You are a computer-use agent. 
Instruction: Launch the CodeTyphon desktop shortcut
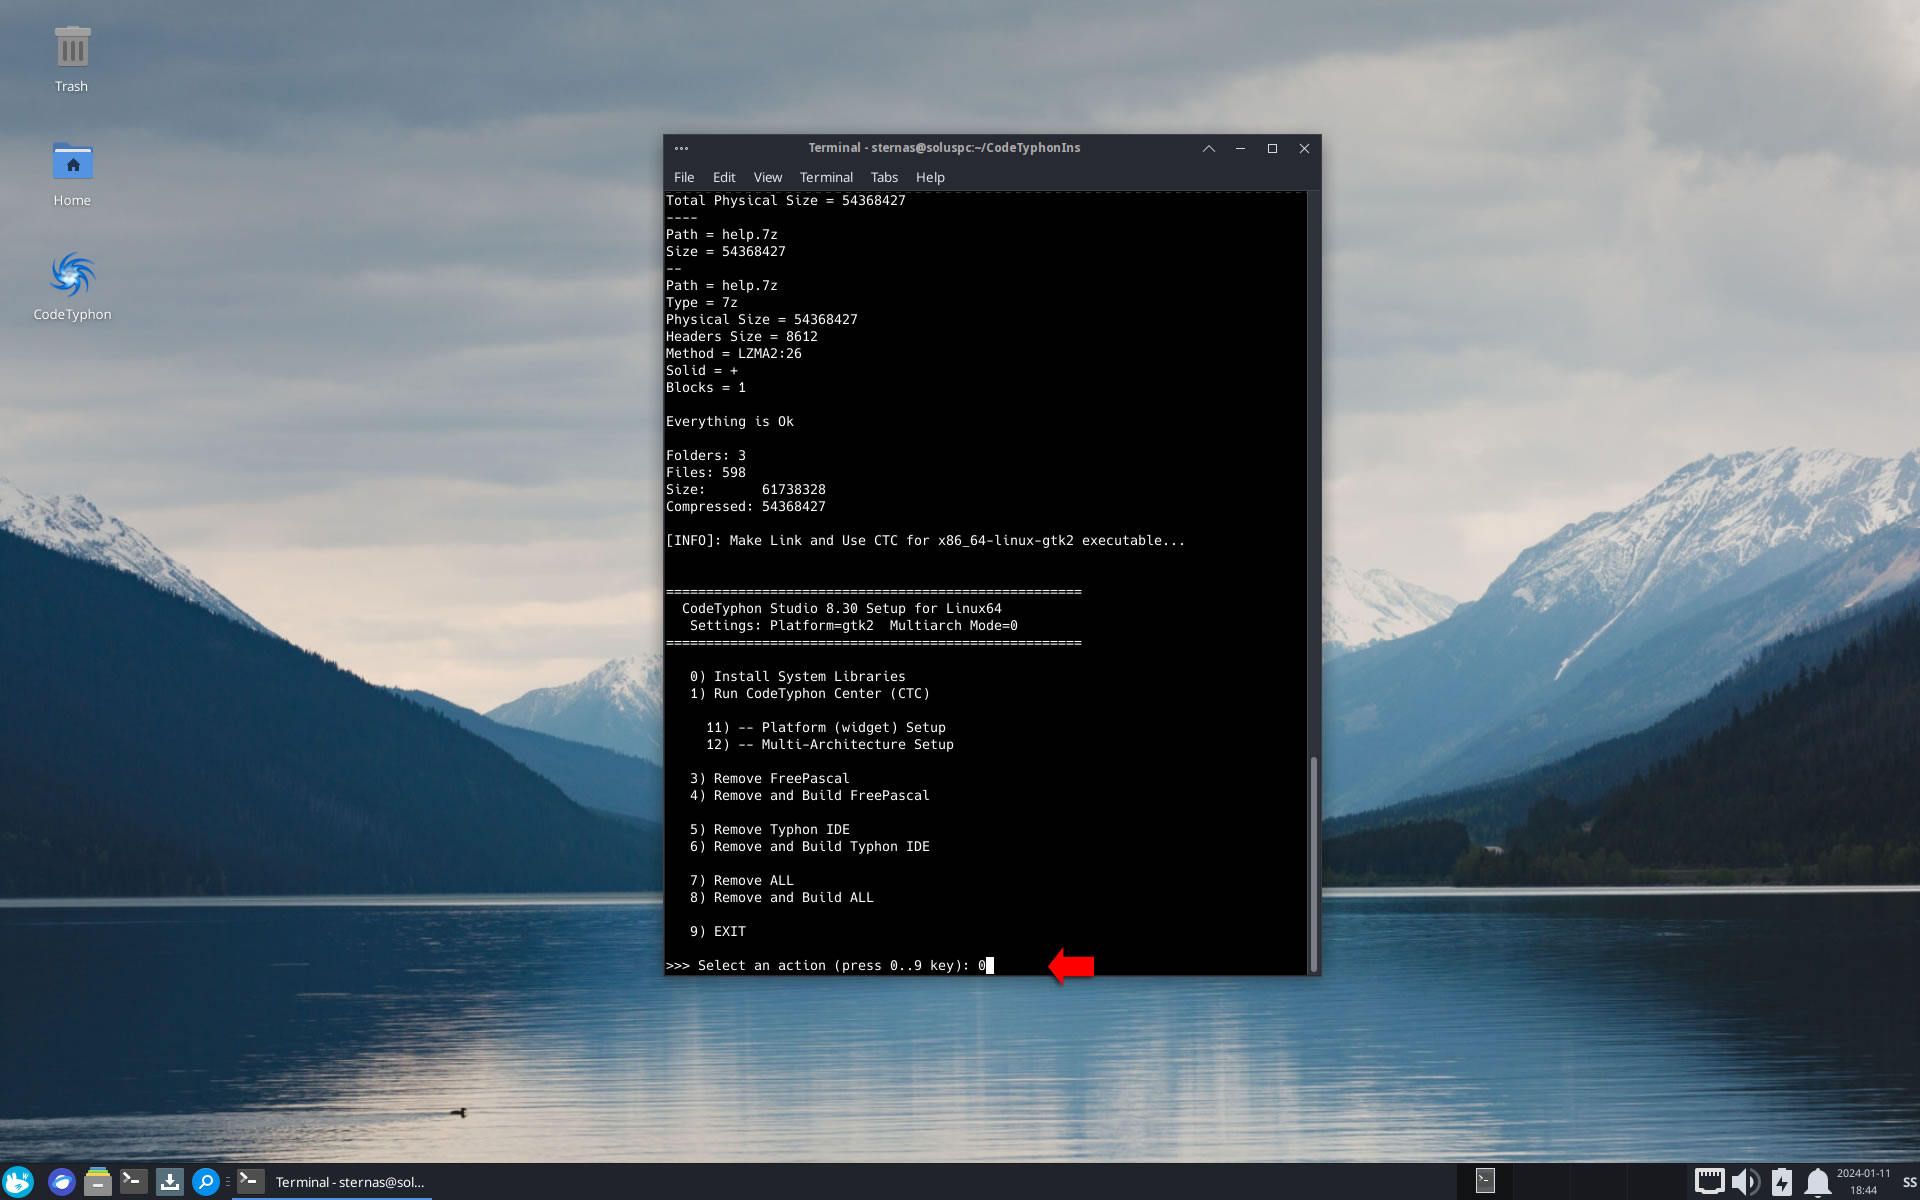pyautogui.click(x=72, y=287)
